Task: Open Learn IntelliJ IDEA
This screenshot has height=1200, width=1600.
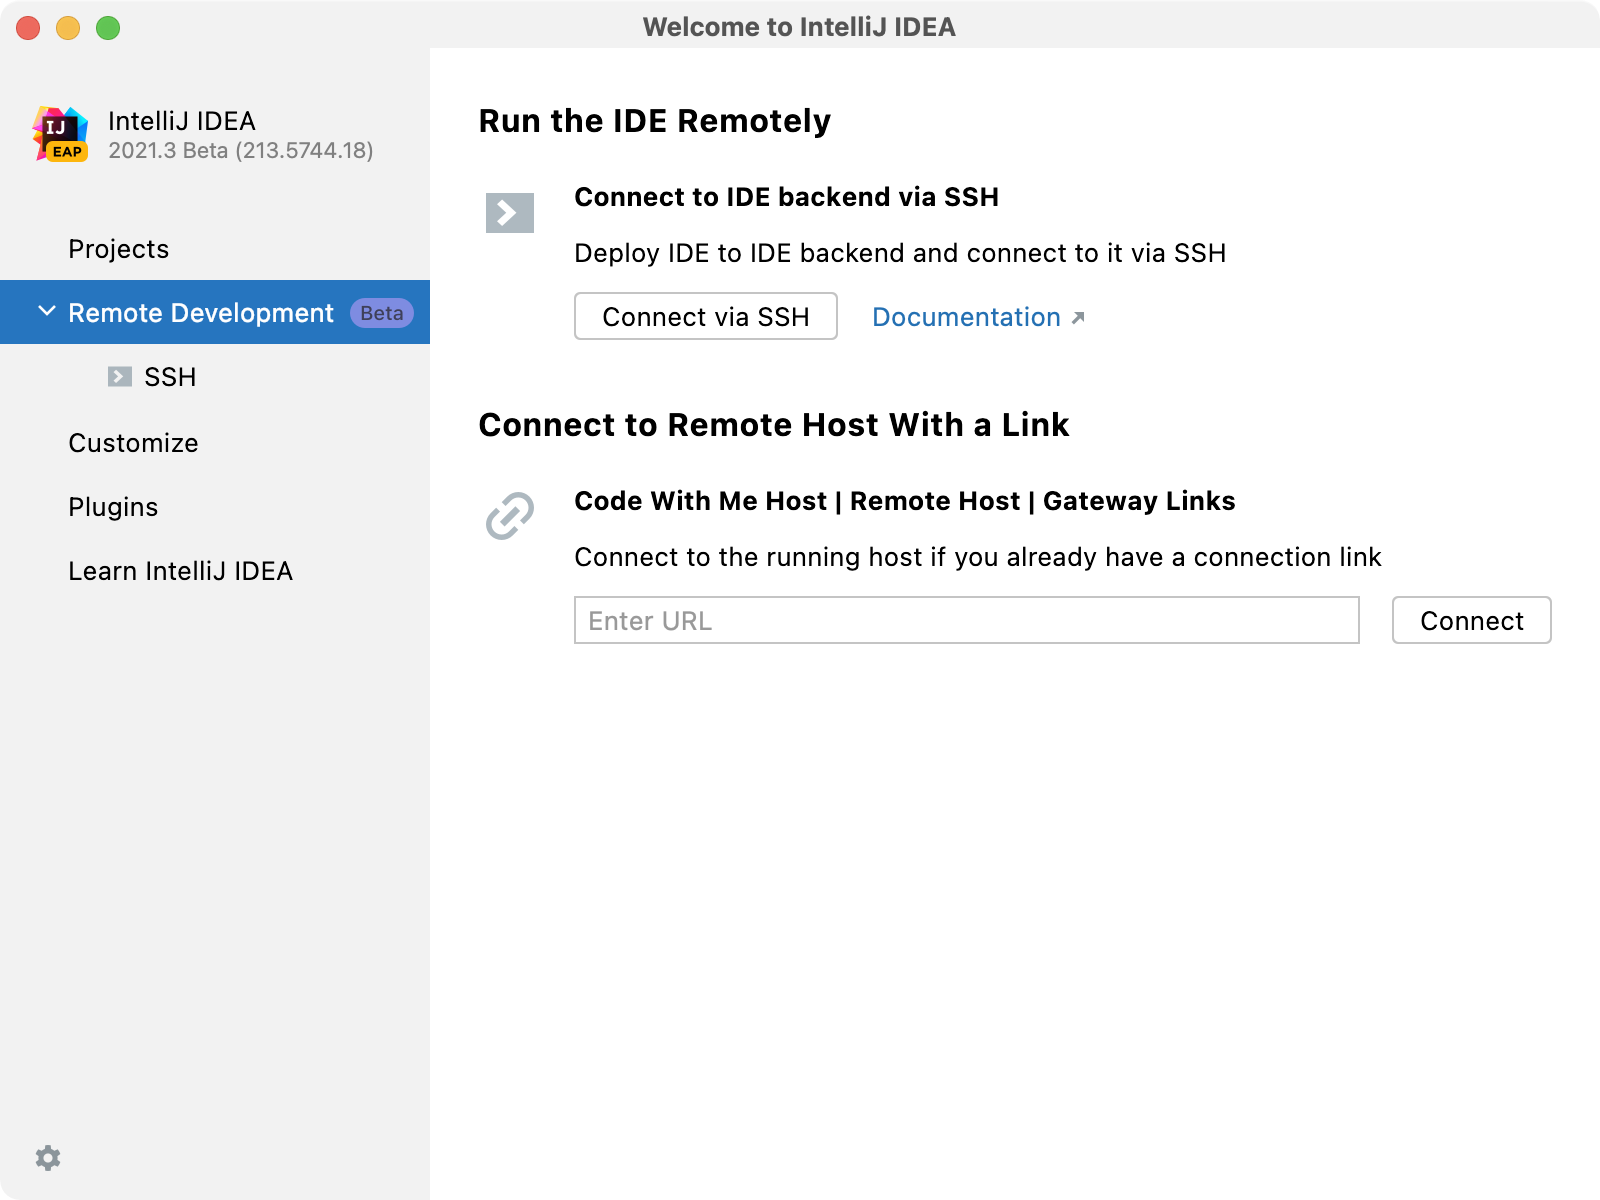Action: pyautogui.click(x=180, y=571)
